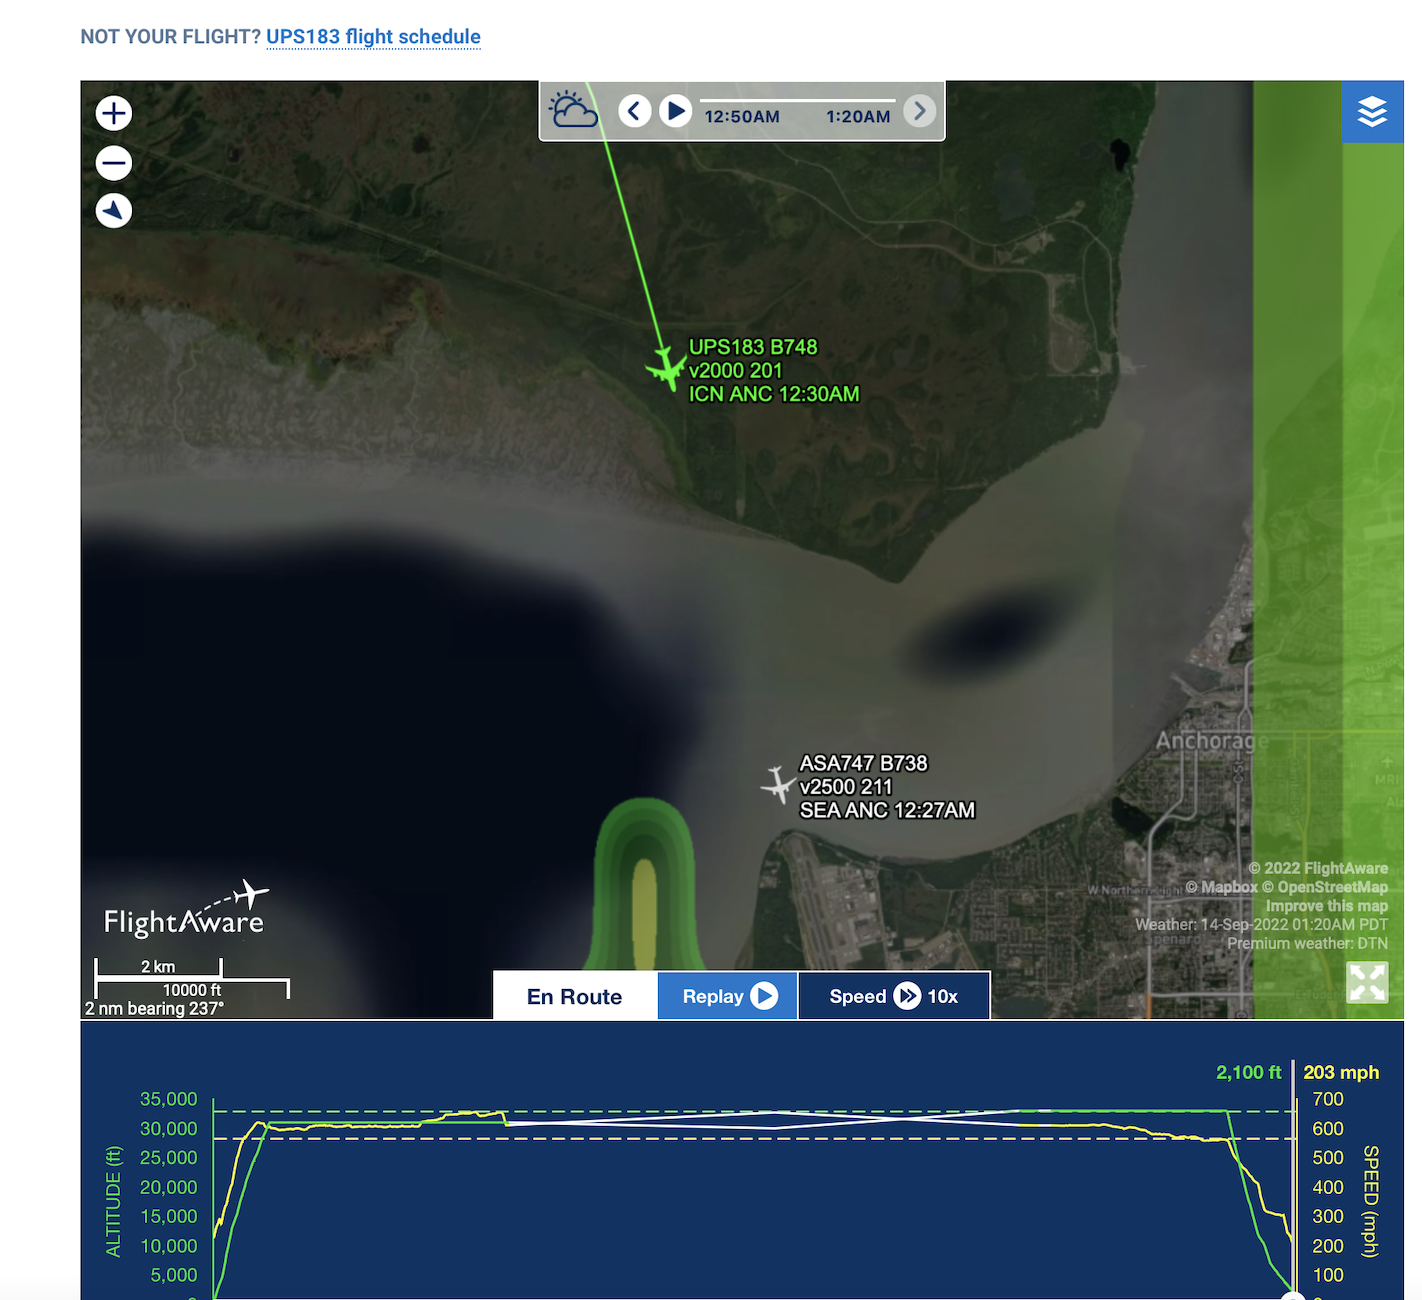Click the 1:20AM weather time label
Image resolution: width=1422 pixels, height=1300 pixels.
pyautogui.click(x=858, y=117)
